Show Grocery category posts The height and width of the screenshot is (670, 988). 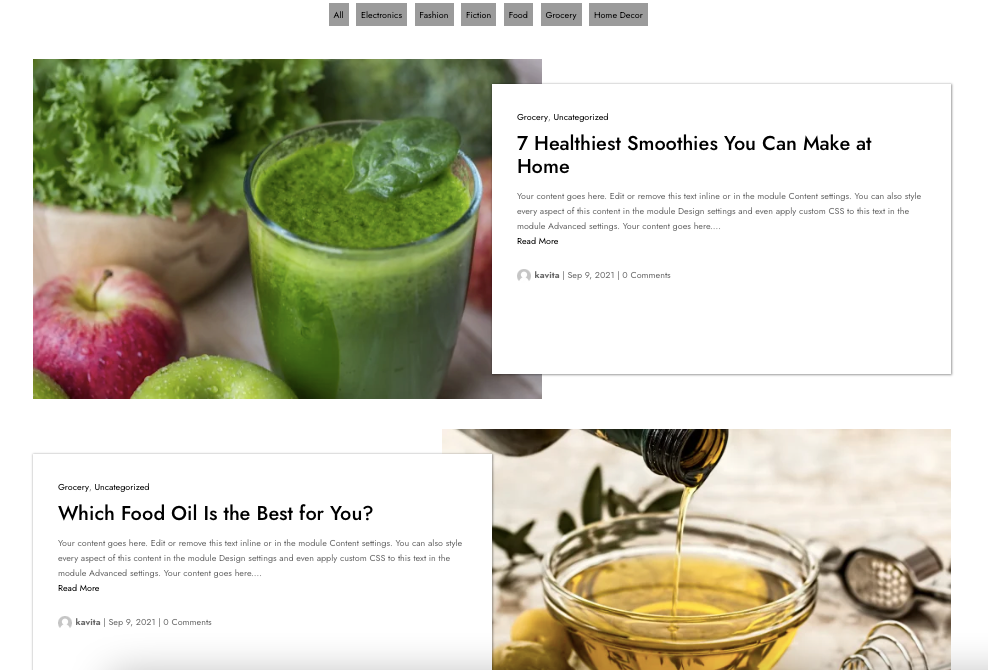(x=561, y=15)
